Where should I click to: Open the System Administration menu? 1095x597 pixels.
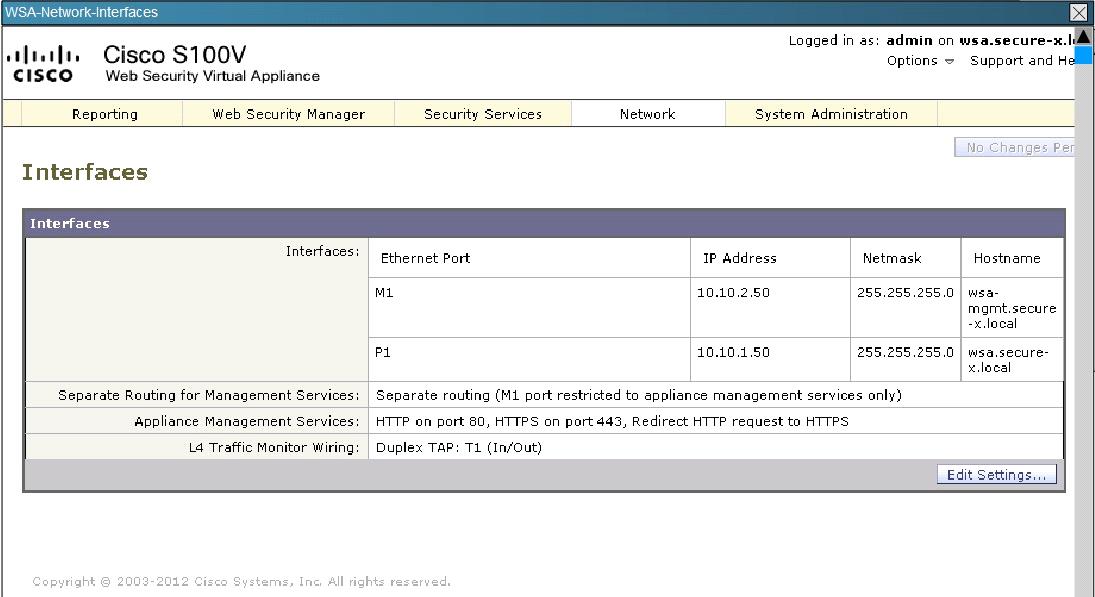pyautogui.click(x=831, y=114)
